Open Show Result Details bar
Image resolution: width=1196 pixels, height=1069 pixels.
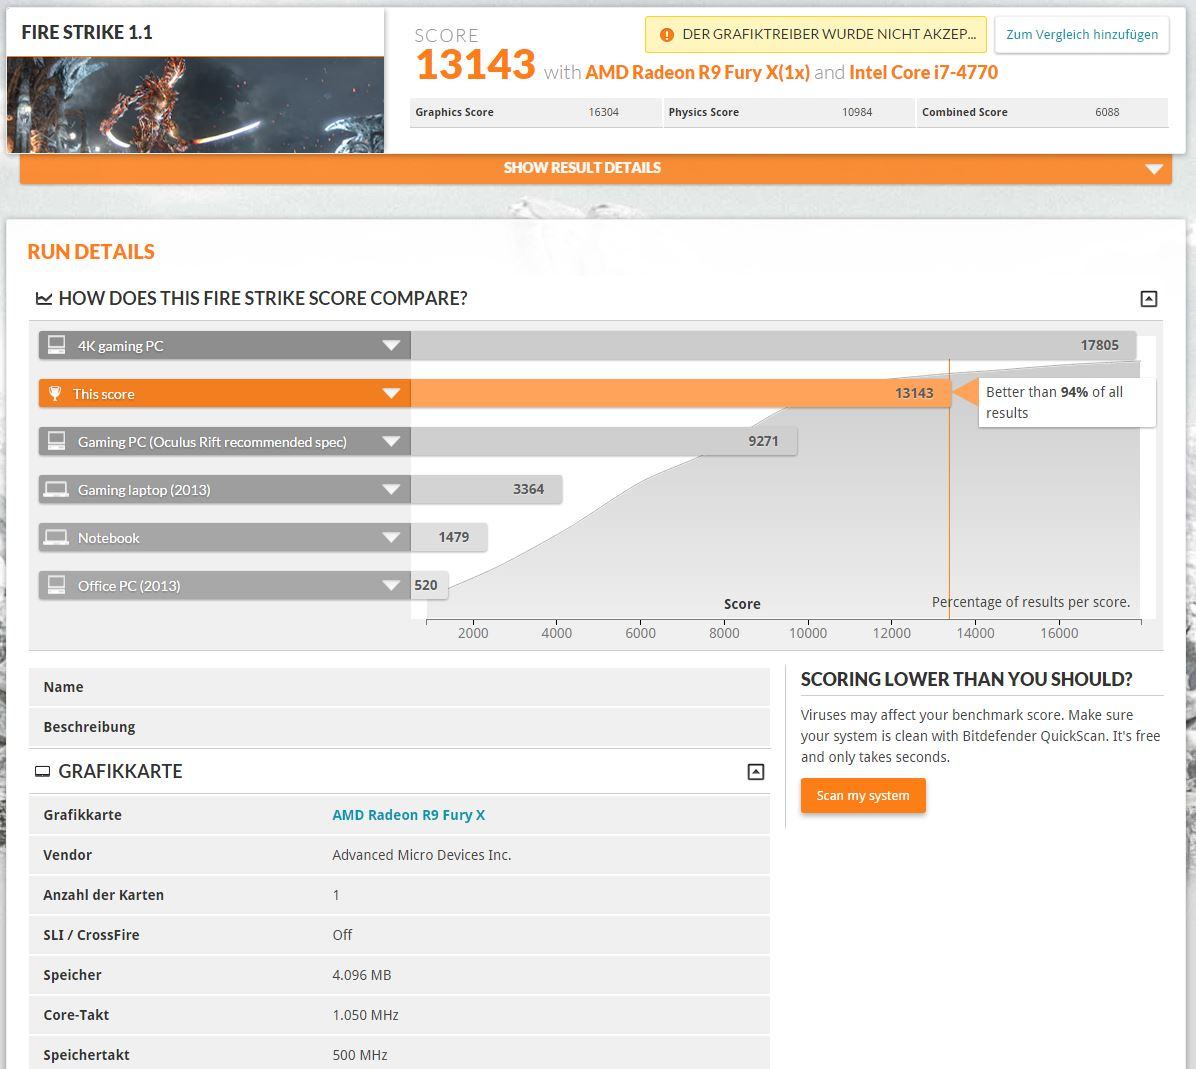click(x=596, y=169)
